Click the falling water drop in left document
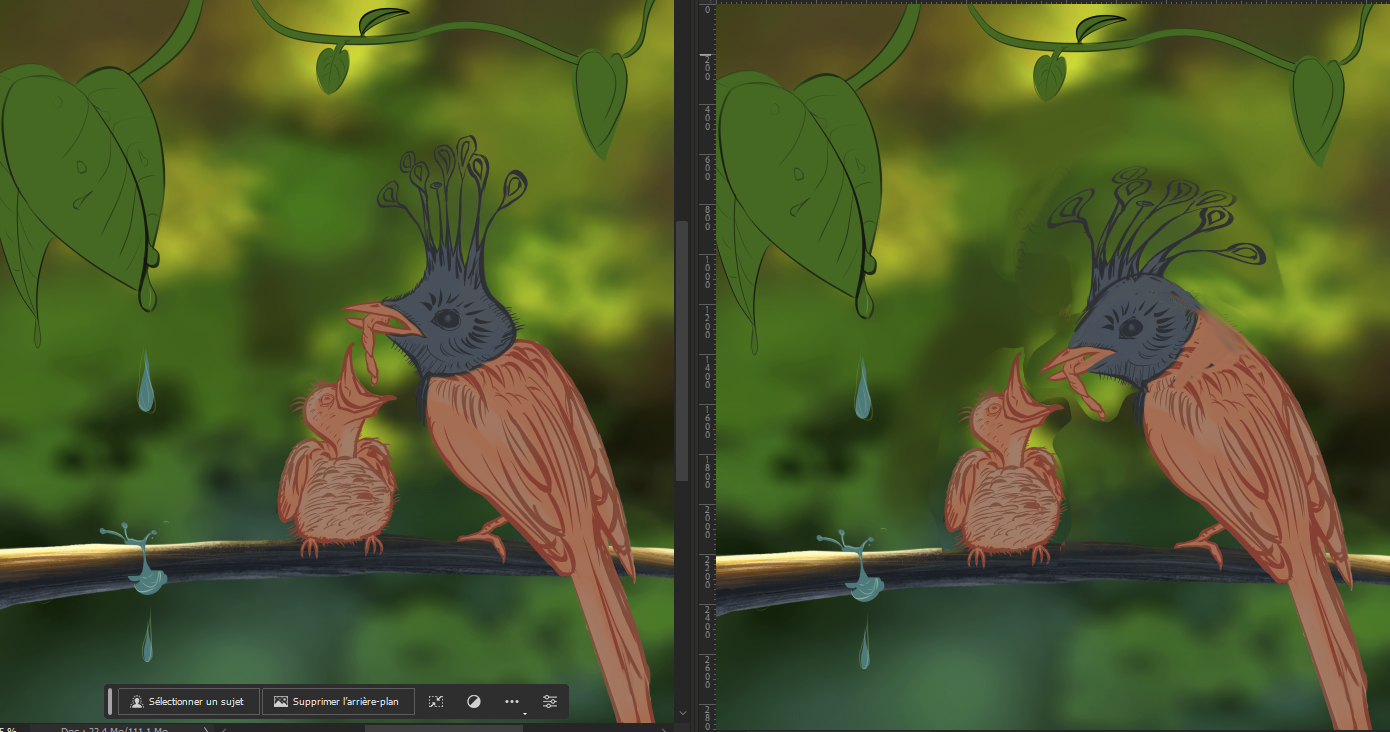 146,383
